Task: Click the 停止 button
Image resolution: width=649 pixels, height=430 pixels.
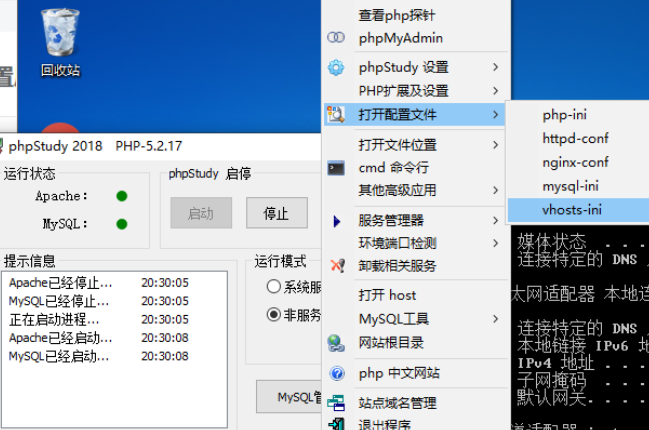Action: (x=277, y=213)
